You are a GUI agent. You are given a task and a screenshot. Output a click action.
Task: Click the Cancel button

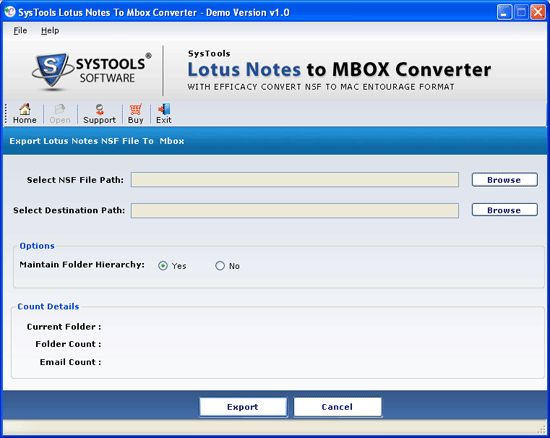[337, 407]
